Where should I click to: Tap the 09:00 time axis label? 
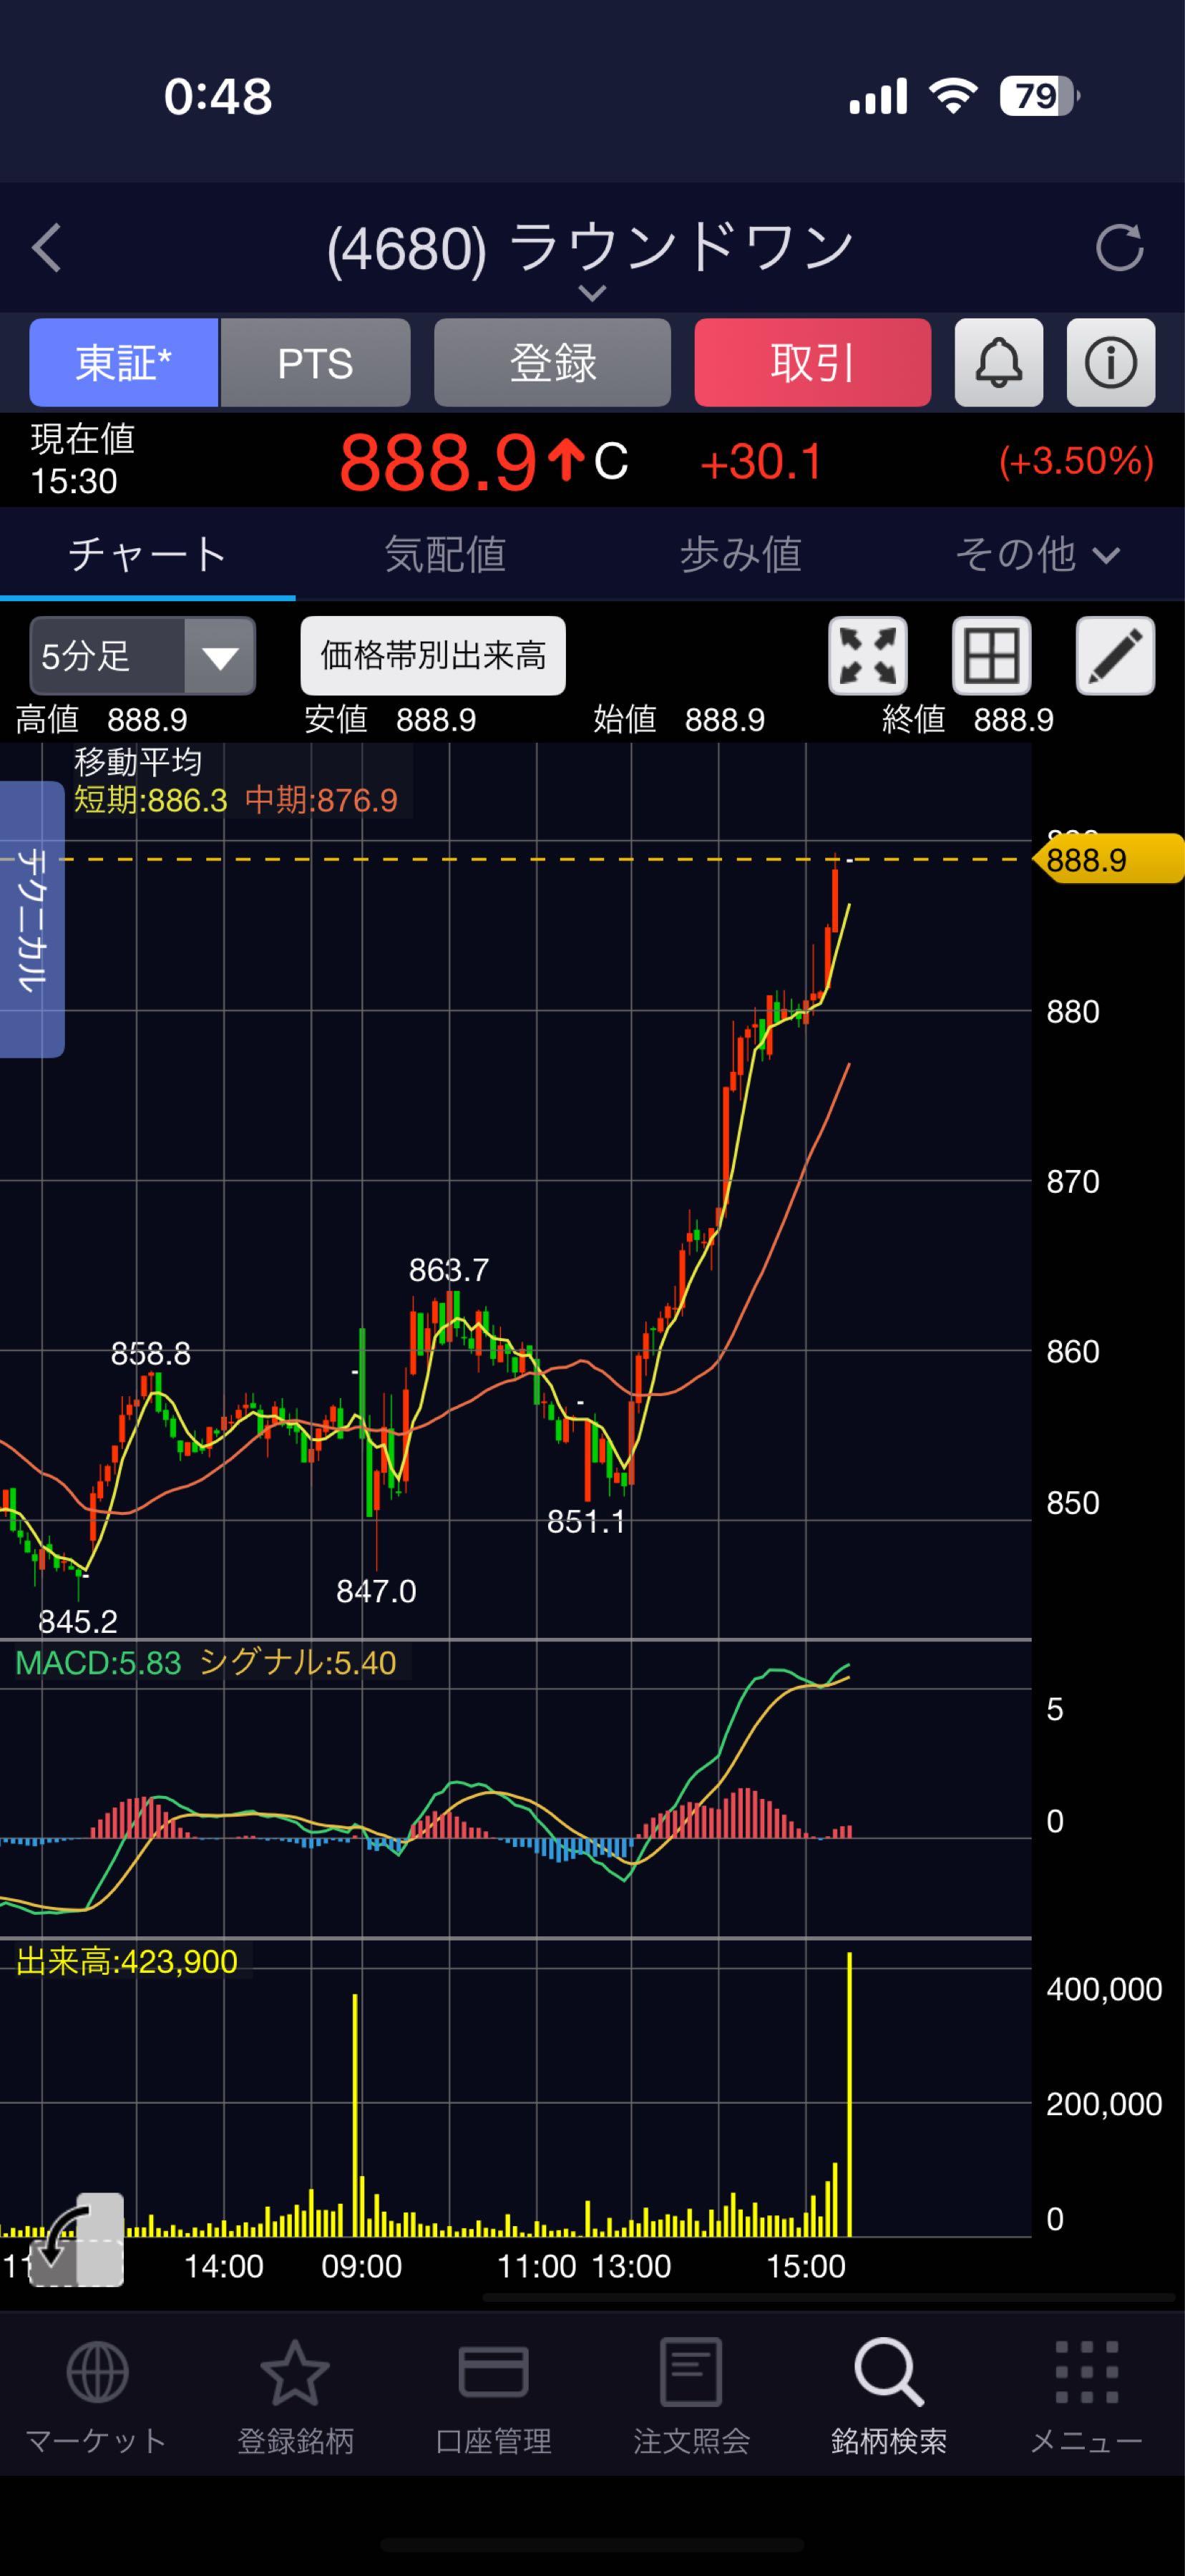click(x=361, y=2266)
